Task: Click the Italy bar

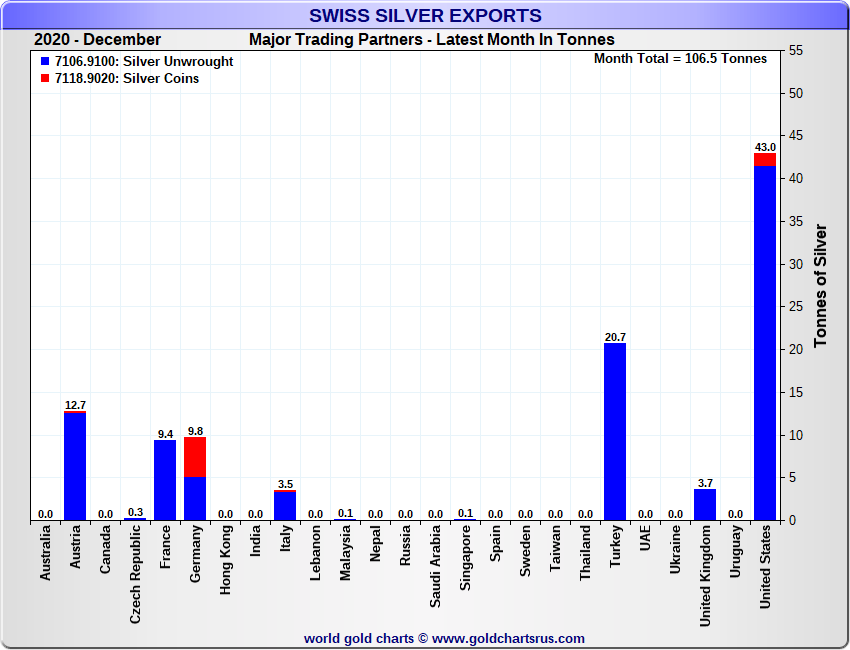Action: 285,506
